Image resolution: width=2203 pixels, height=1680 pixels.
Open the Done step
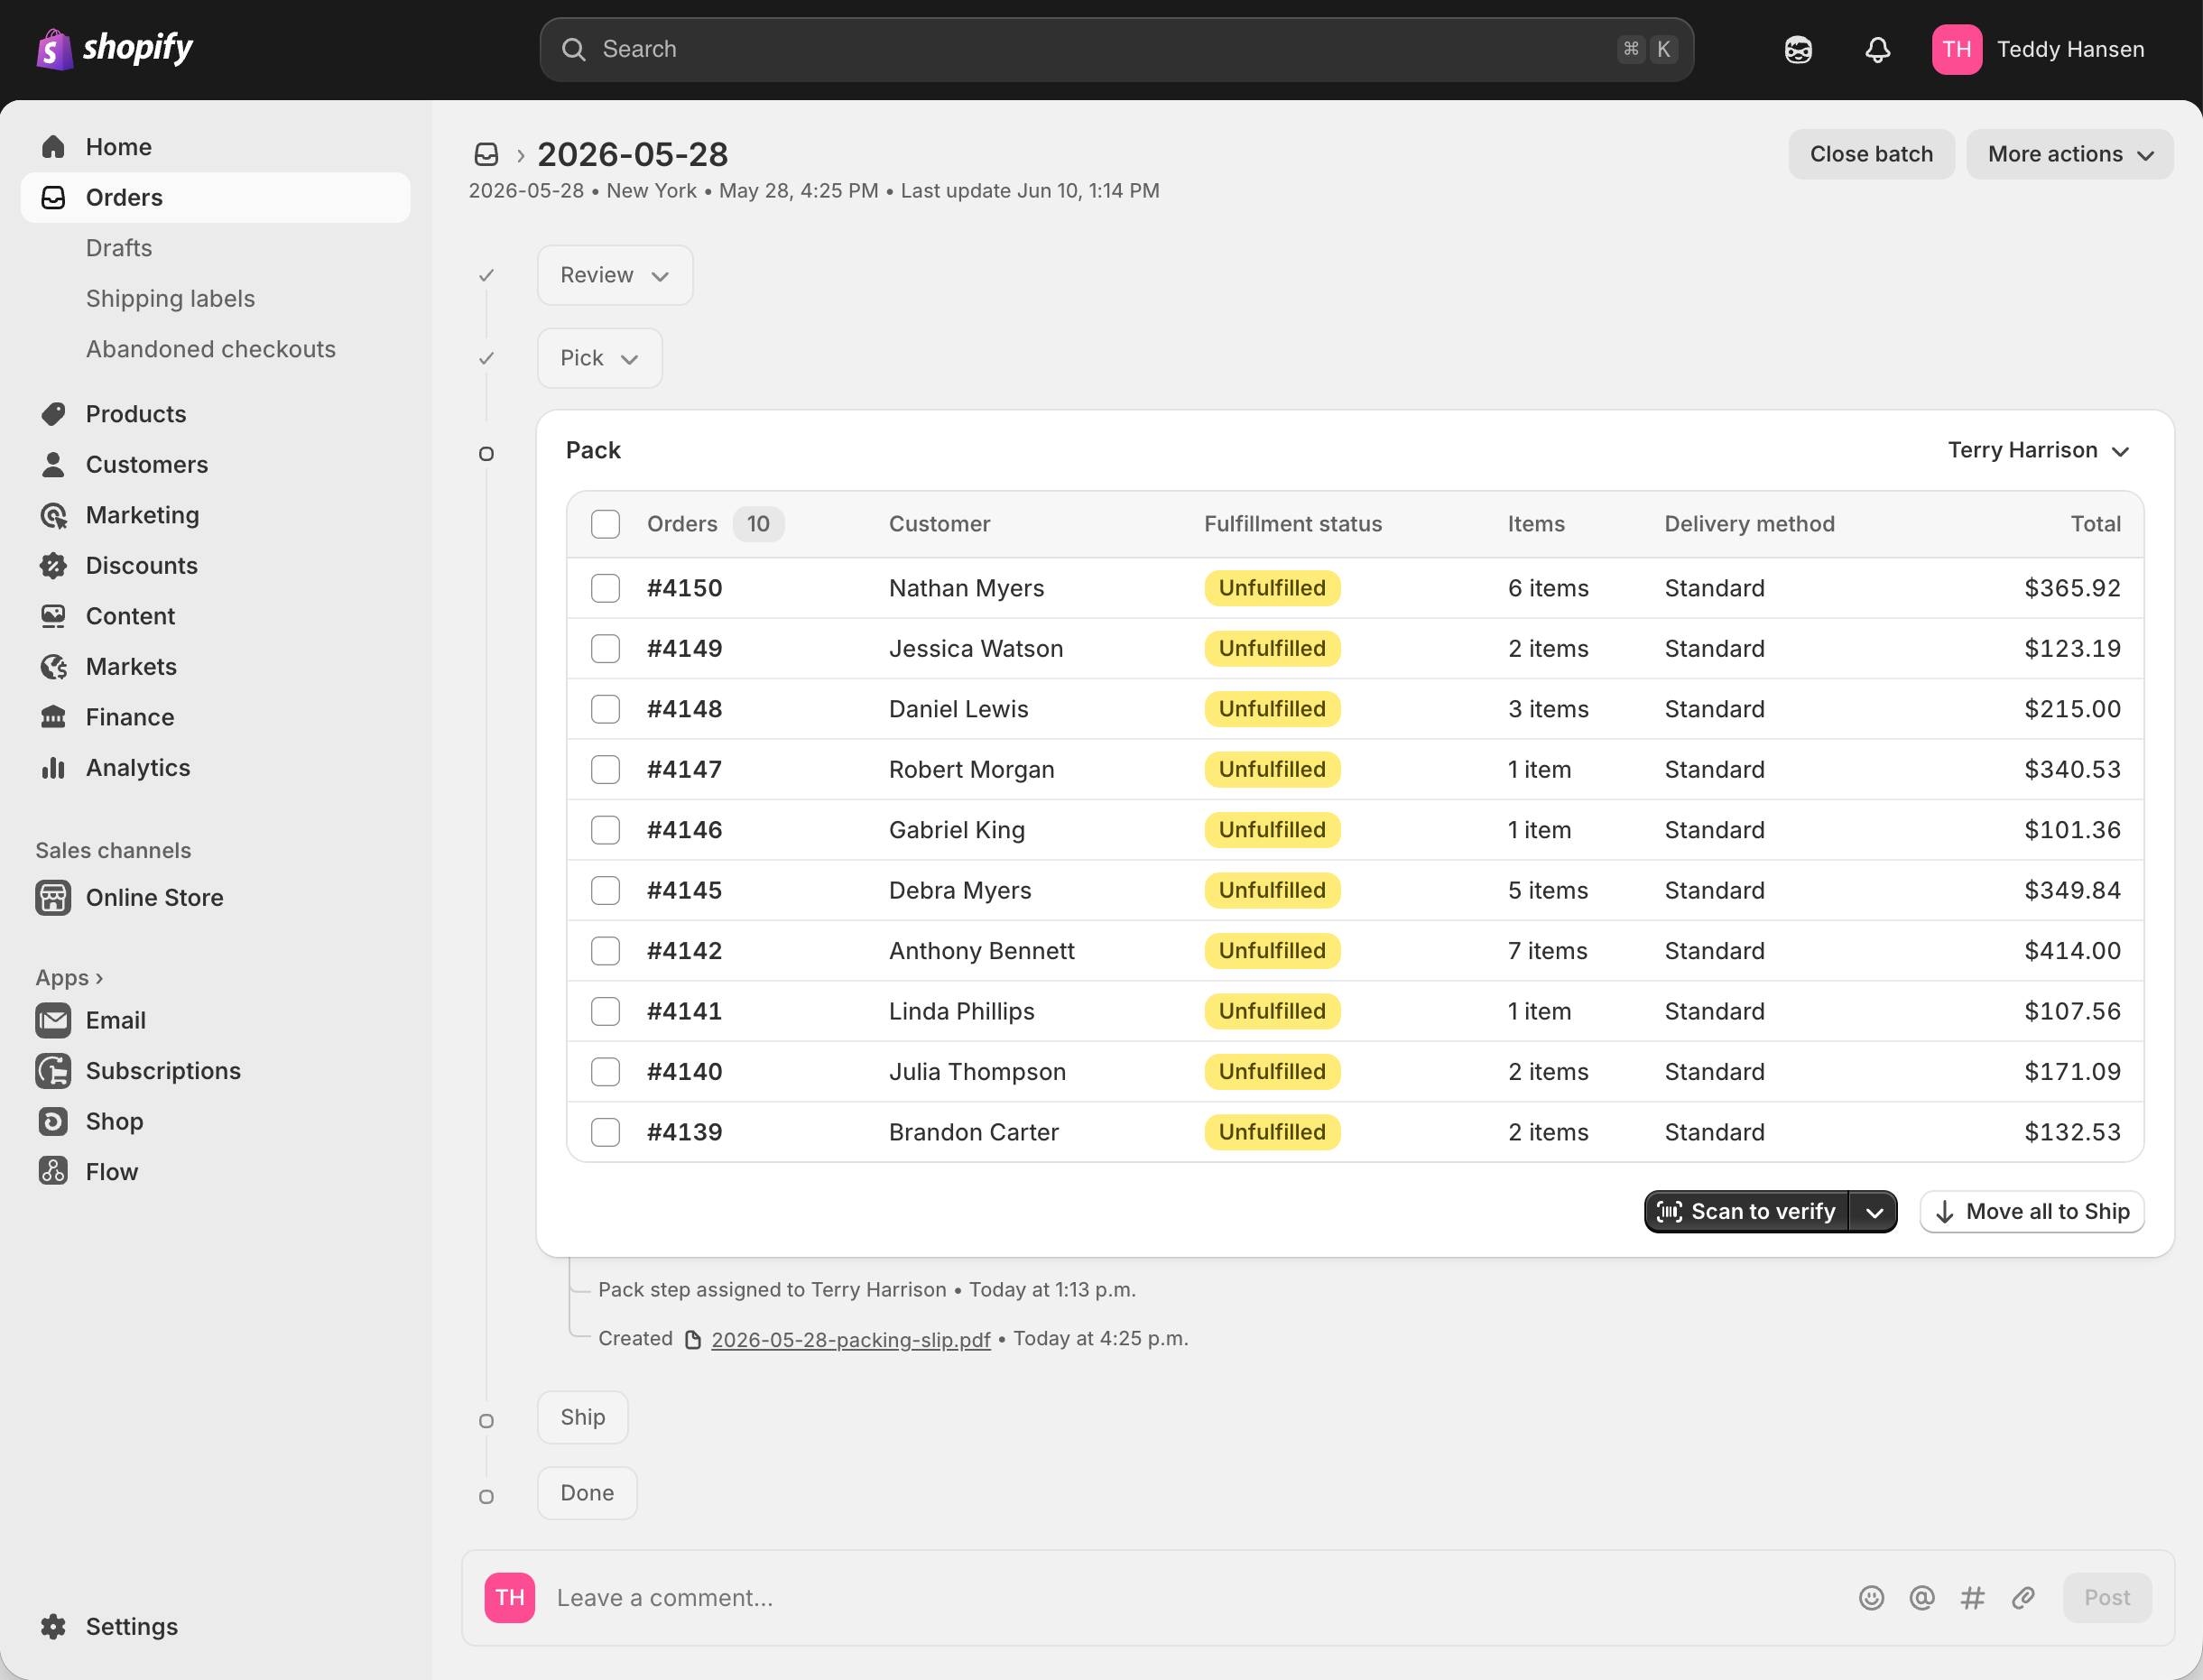click(587, 1493)
